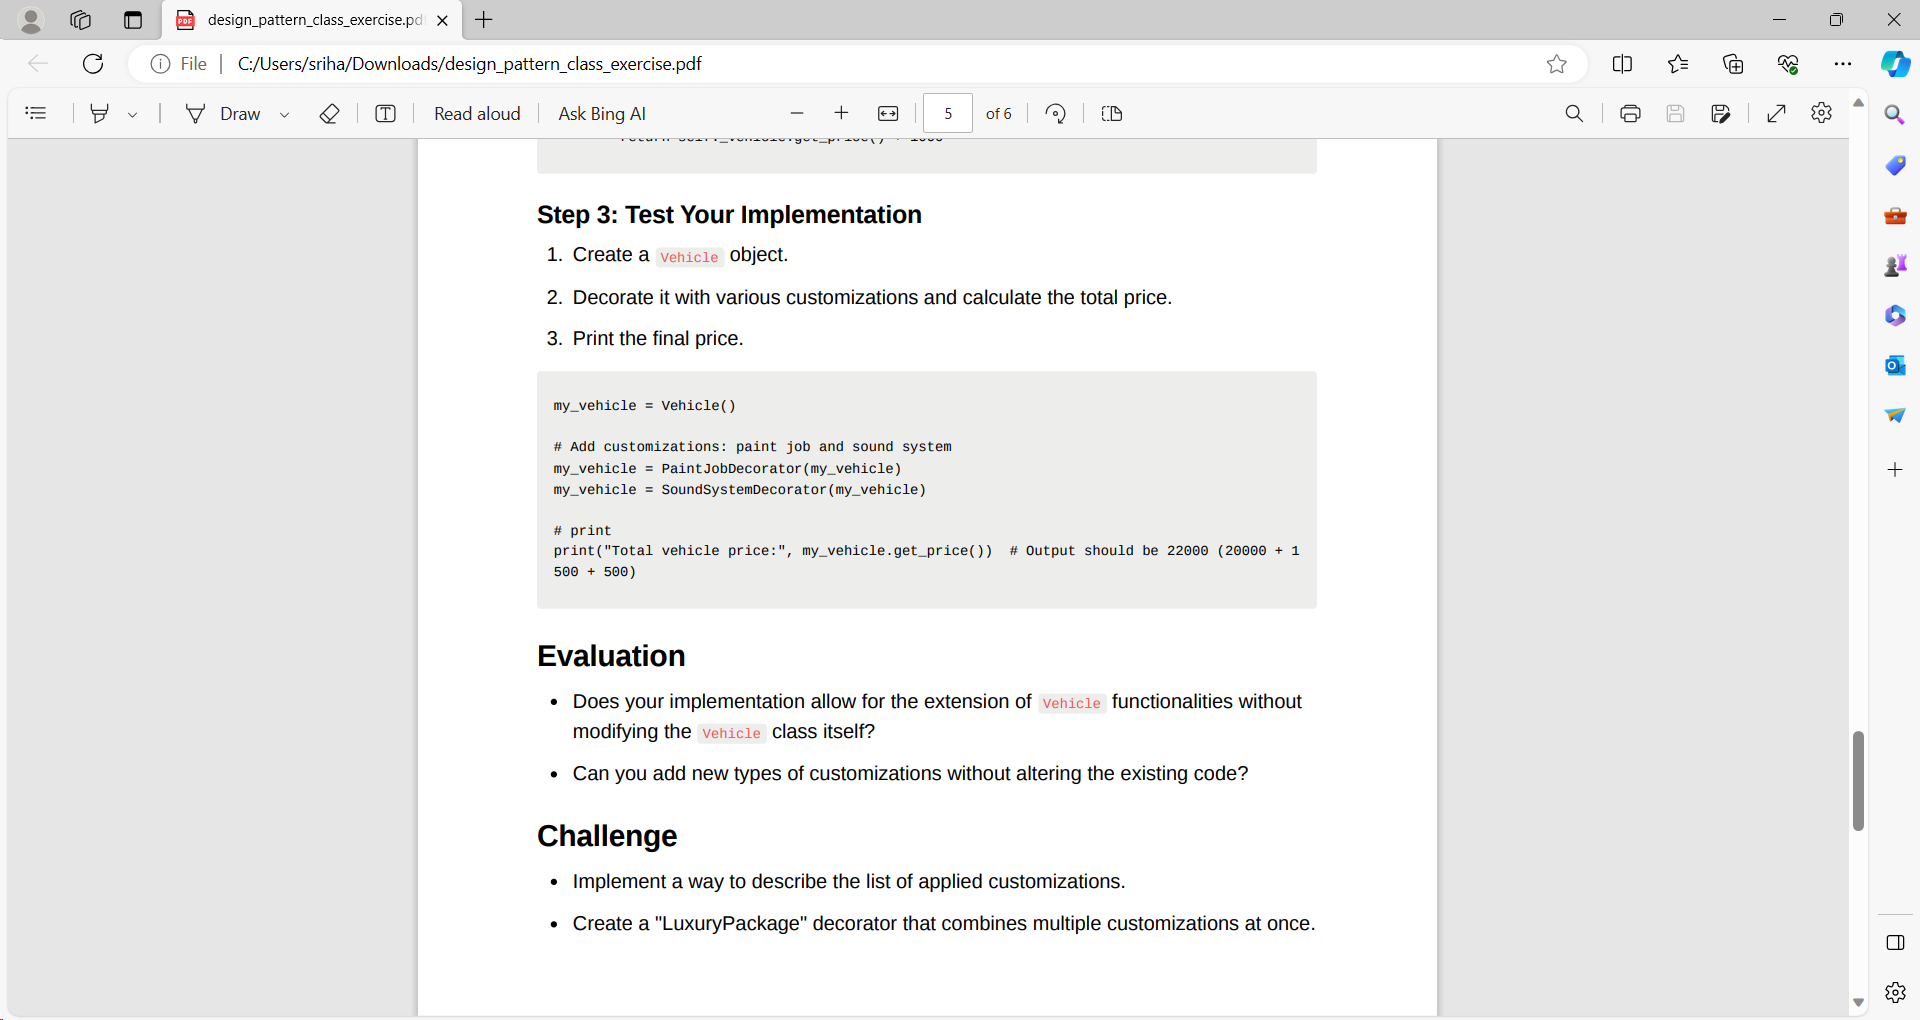This screenshot has height=1020, width=1920.
Task: Open Copilot in the Edge sidebar
Action: click(1895, 63)
